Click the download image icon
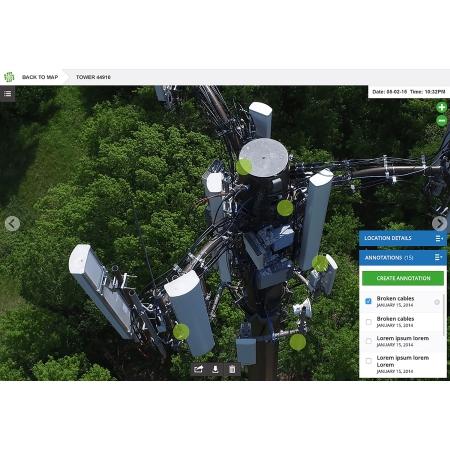Screen dimensions: 450x450 tap(215, 369)
